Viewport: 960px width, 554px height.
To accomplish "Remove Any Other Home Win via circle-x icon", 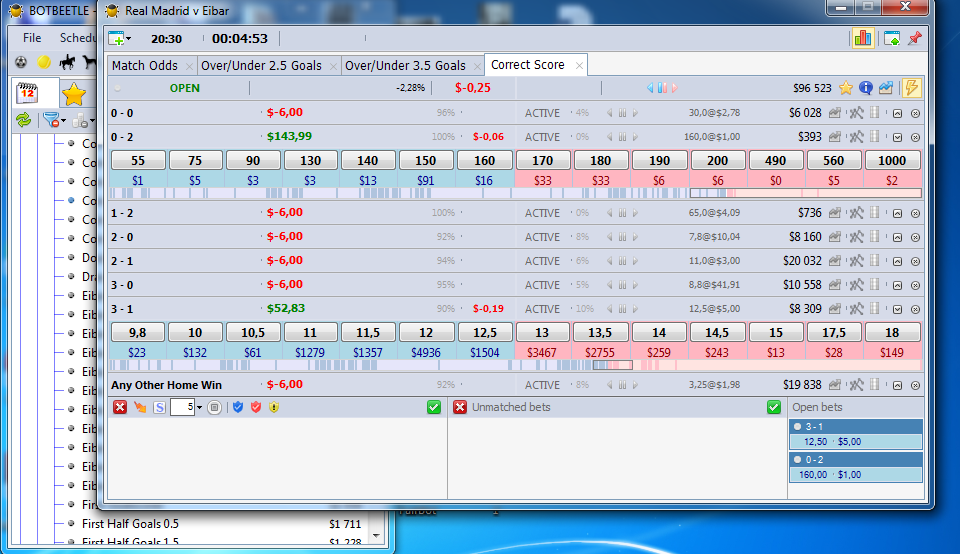I will point(915,386).
